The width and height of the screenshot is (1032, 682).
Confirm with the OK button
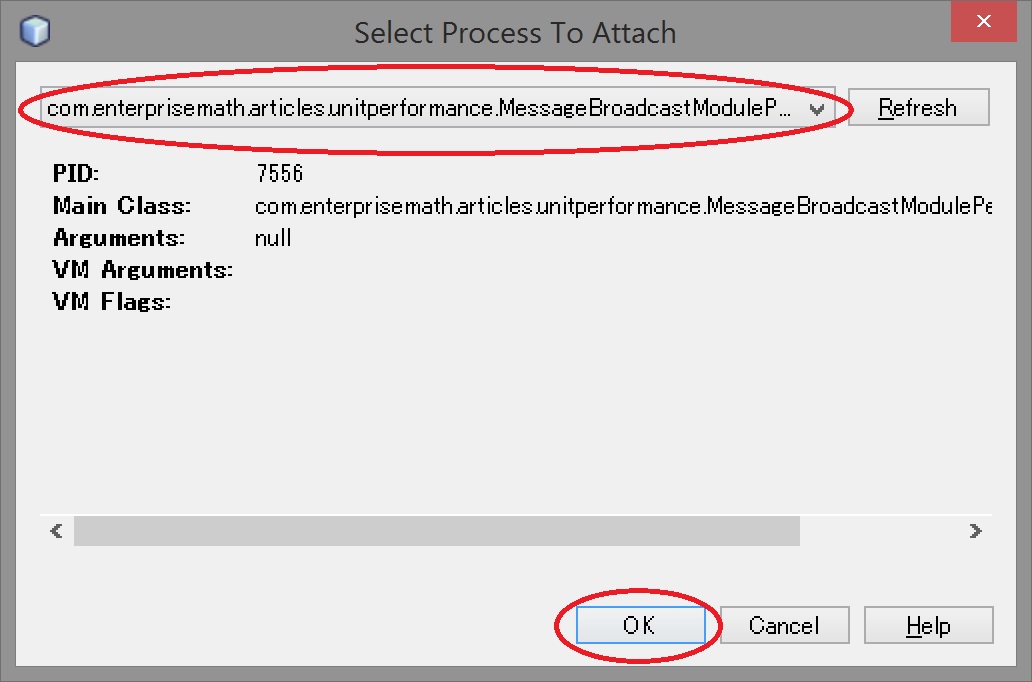tap(638, 626)
